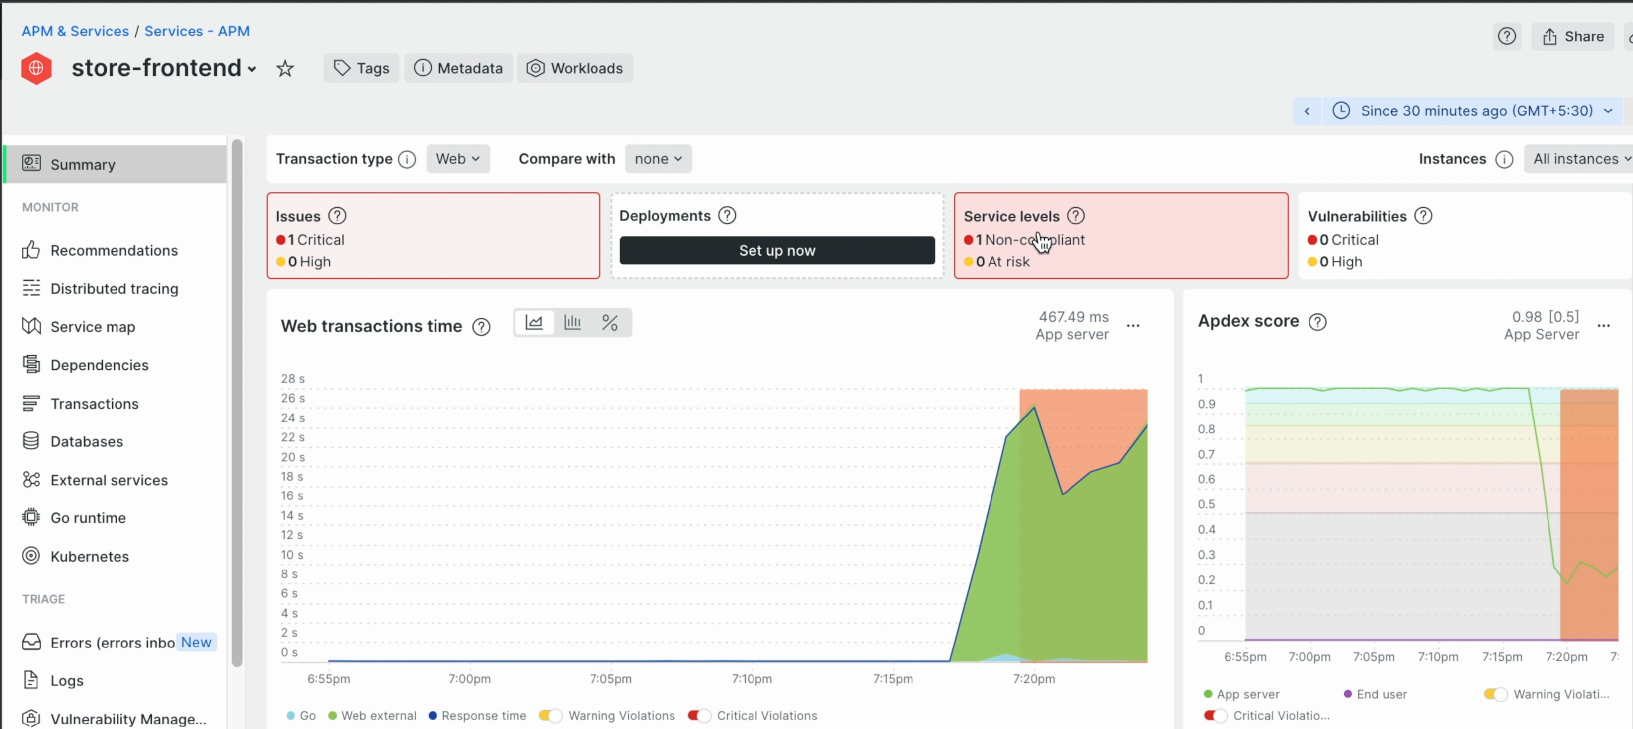Open the All instances dropdown

1580,159
